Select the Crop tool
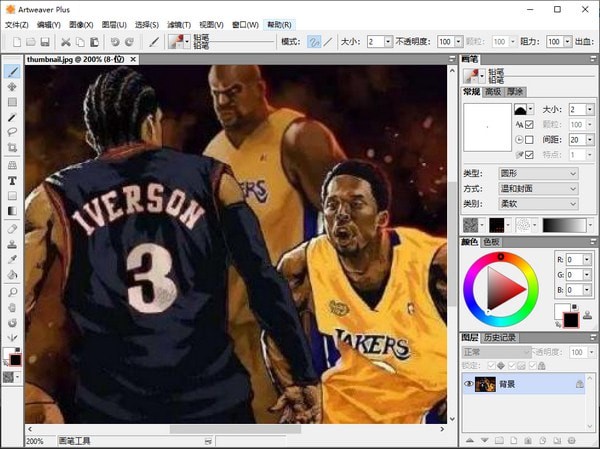 pos(12,148)
